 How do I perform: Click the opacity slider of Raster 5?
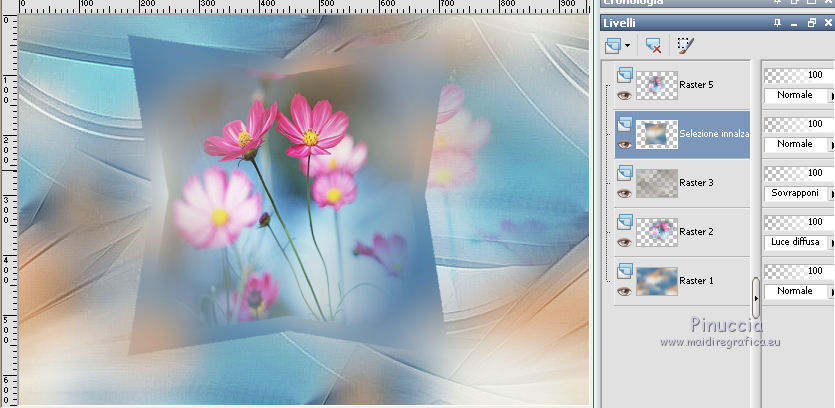pos(799,75)
